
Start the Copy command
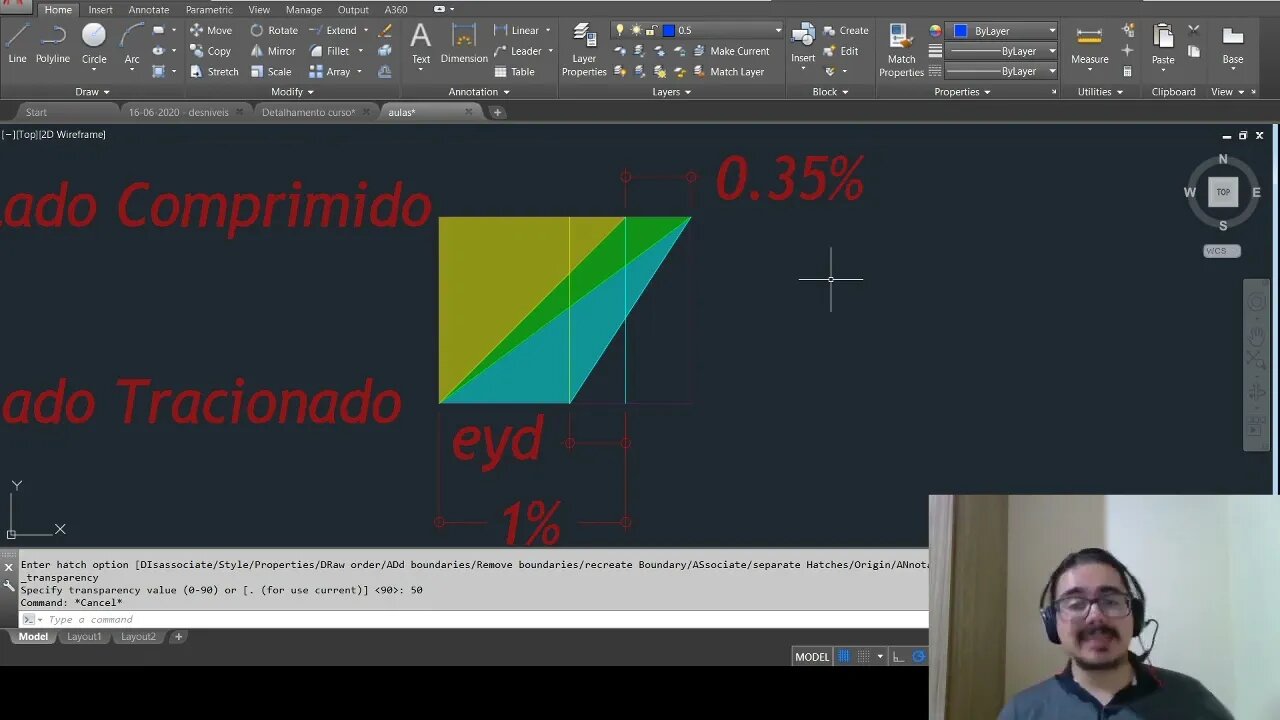coord(211,51)
